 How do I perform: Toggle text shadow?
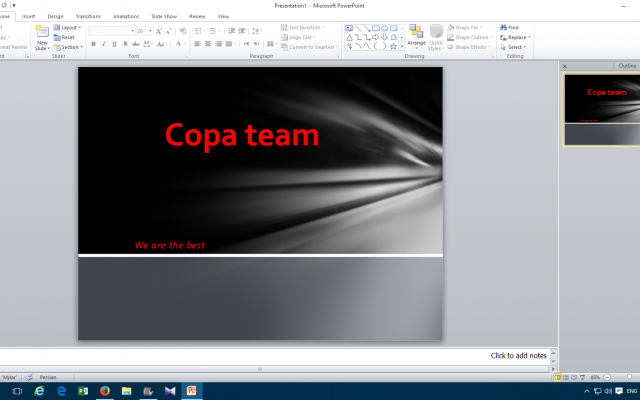click(x=125, y=44)
